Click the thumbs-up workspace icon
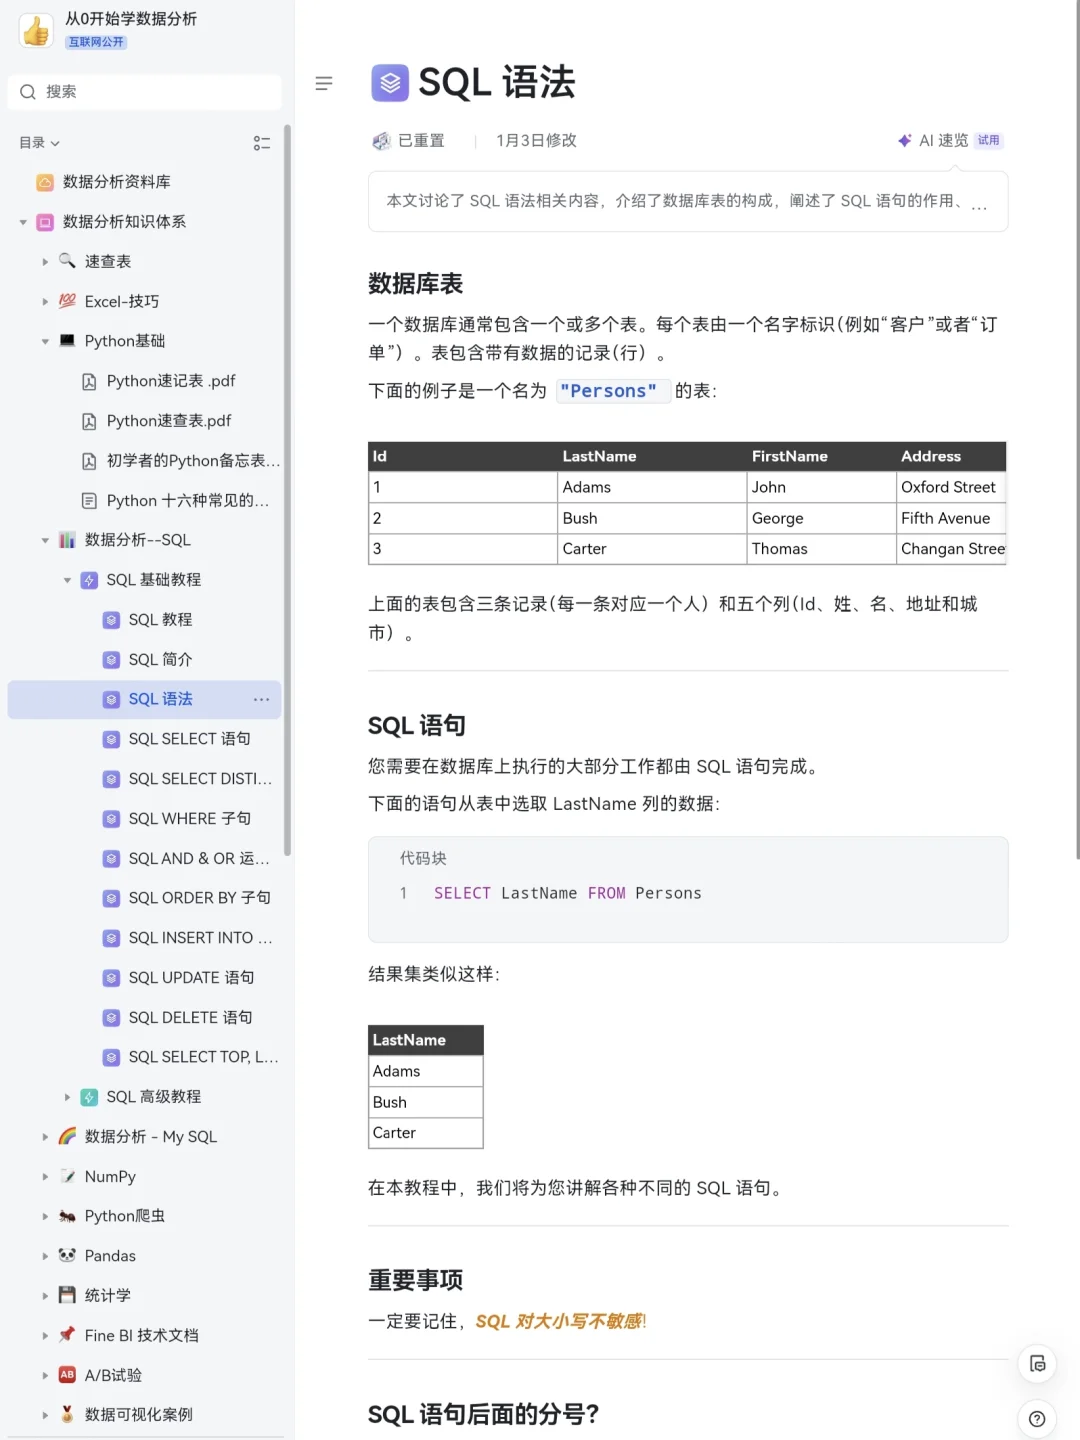The image size is (1080, 1440). pos(36,30)
